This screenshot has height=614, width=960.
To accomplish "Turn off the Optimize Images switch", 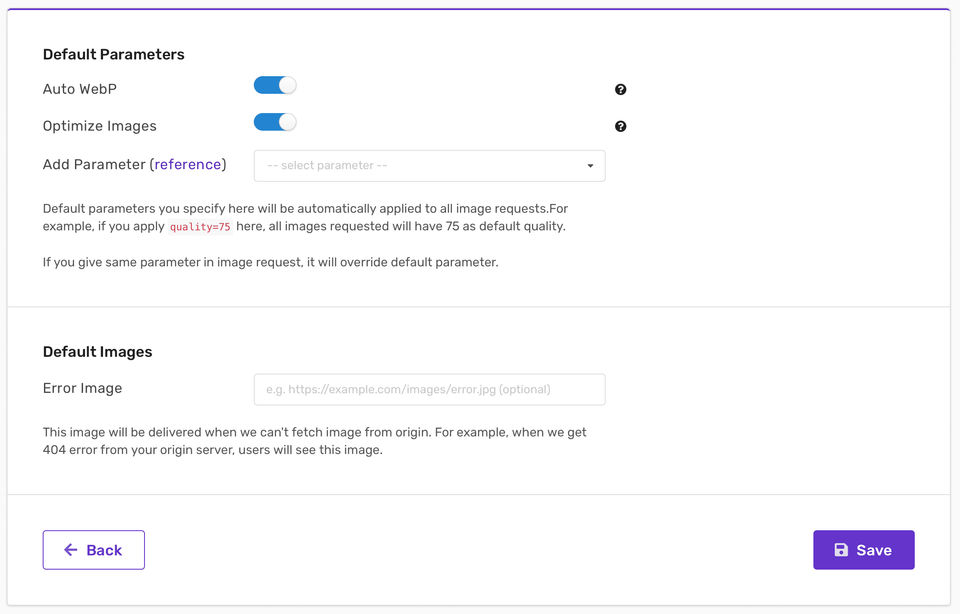I will click(275, 123).
